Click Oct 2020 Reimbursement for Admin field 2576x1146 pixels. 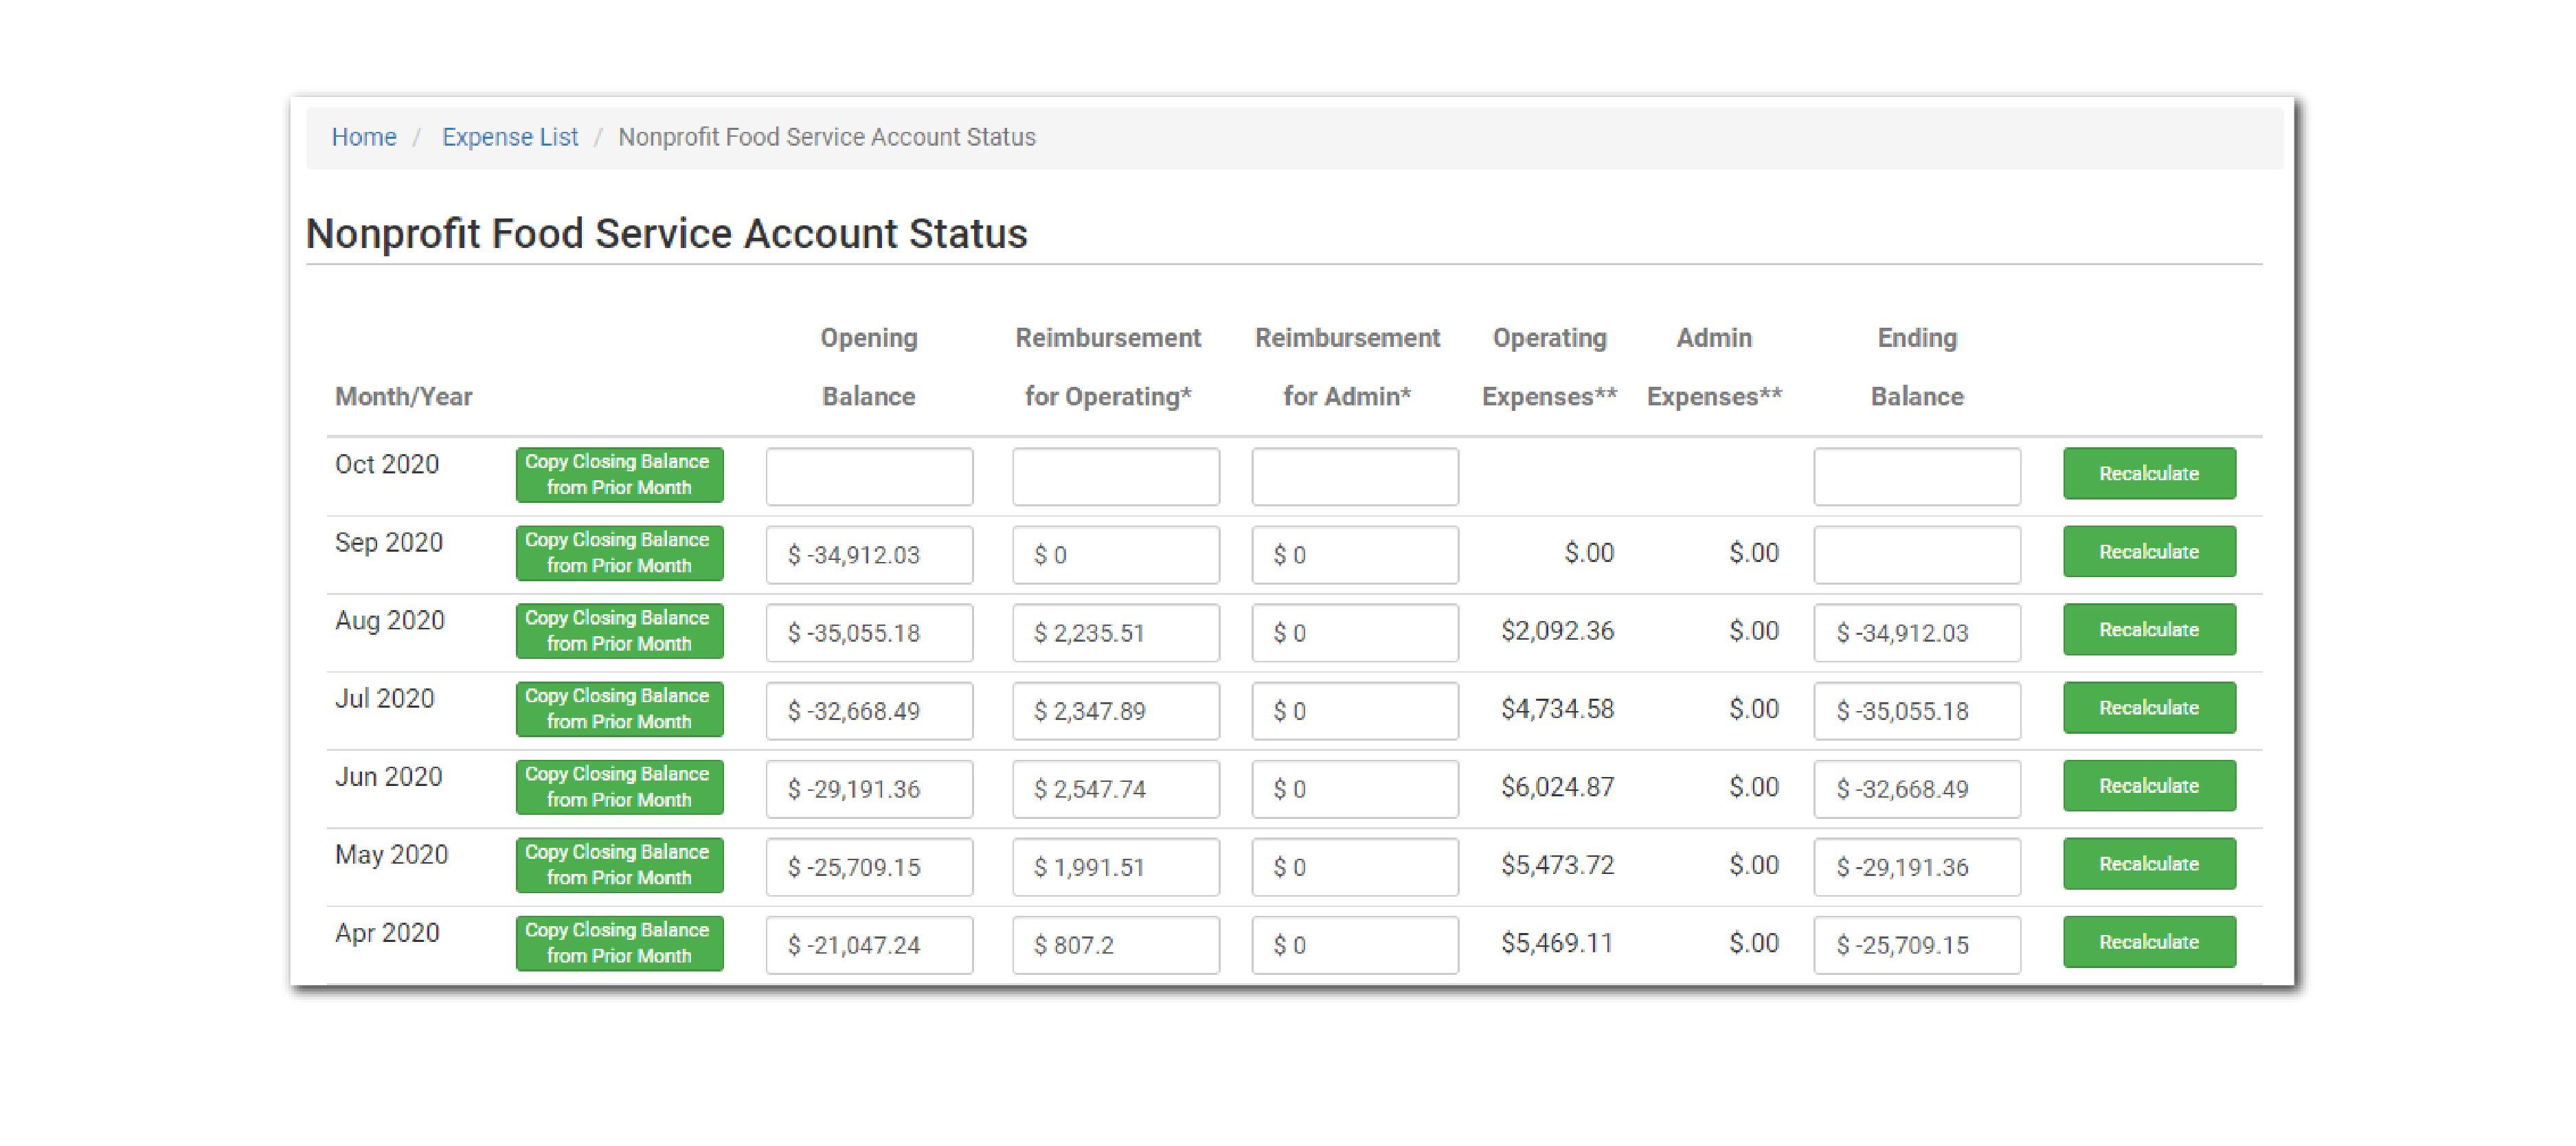[x=1354, y=476]
